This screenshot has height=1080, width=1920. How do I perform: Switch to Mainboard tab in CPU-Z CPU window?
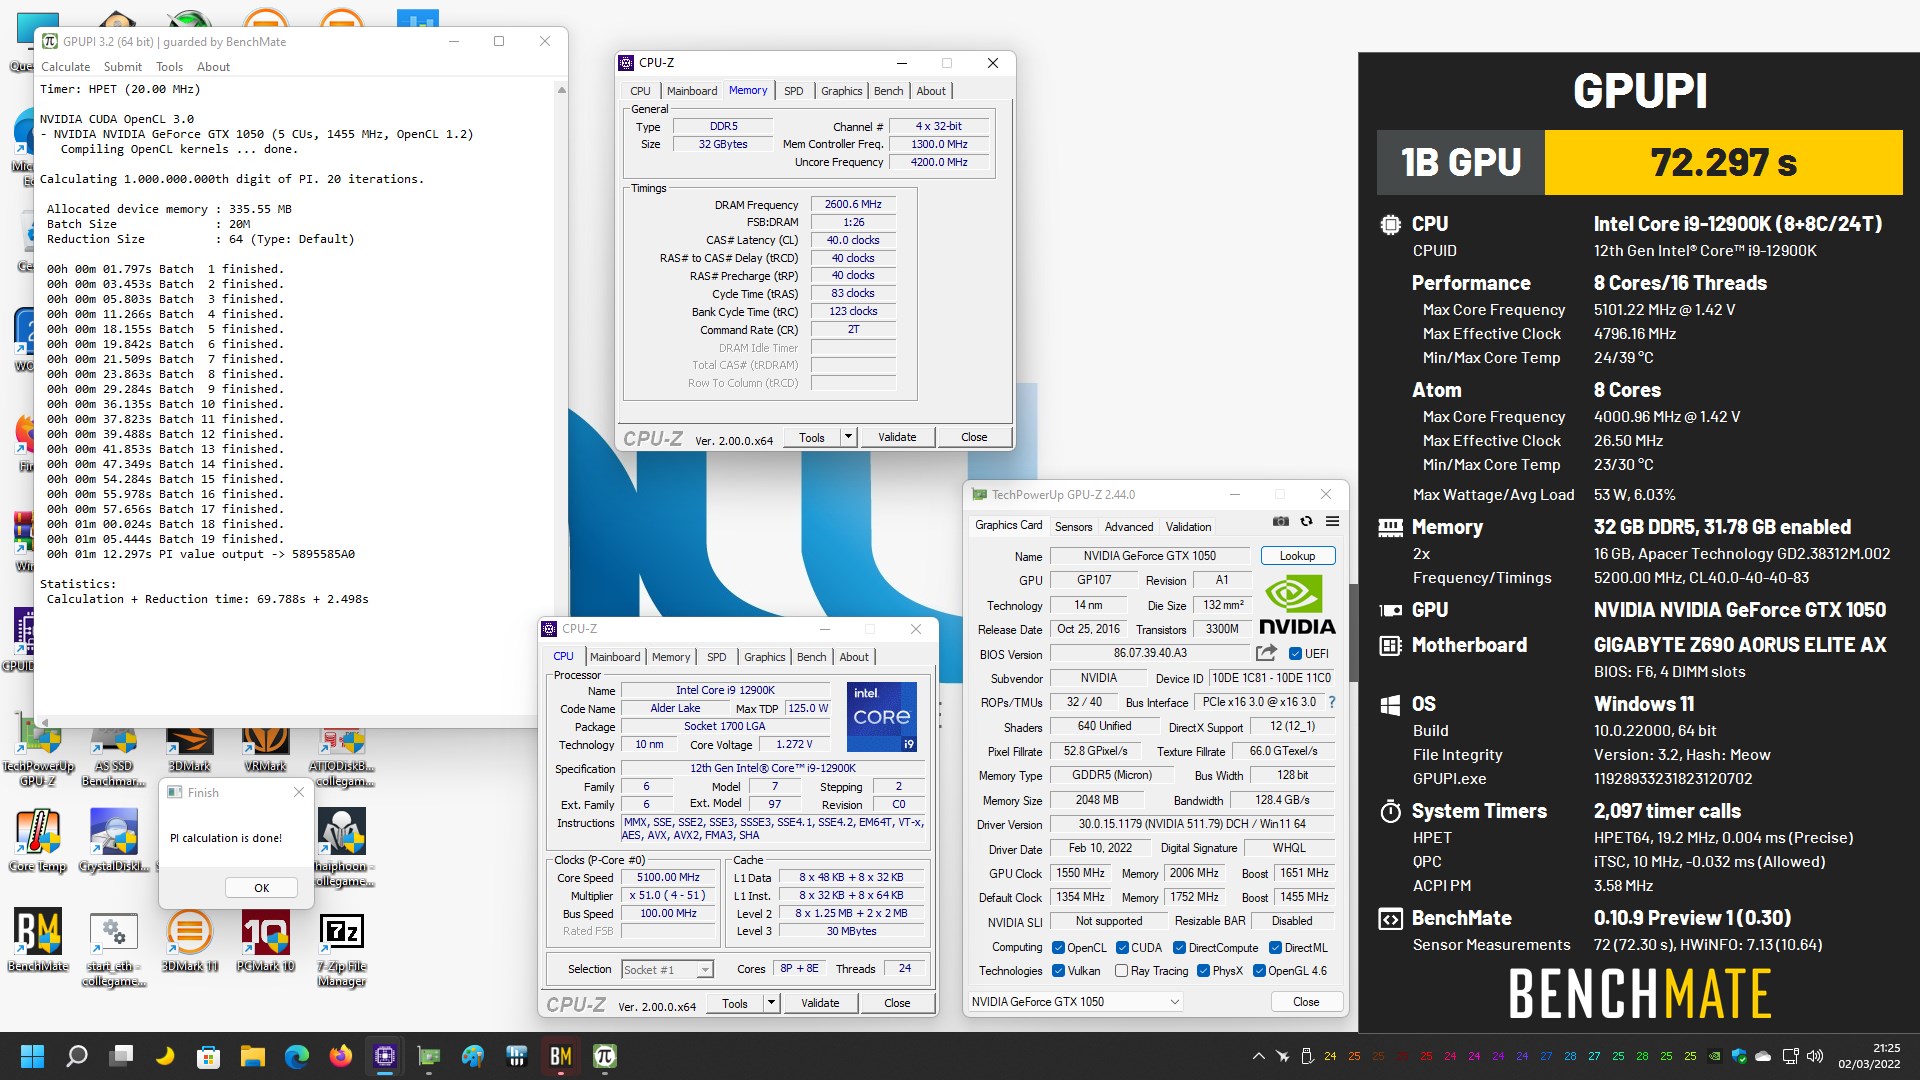[615, 657]
